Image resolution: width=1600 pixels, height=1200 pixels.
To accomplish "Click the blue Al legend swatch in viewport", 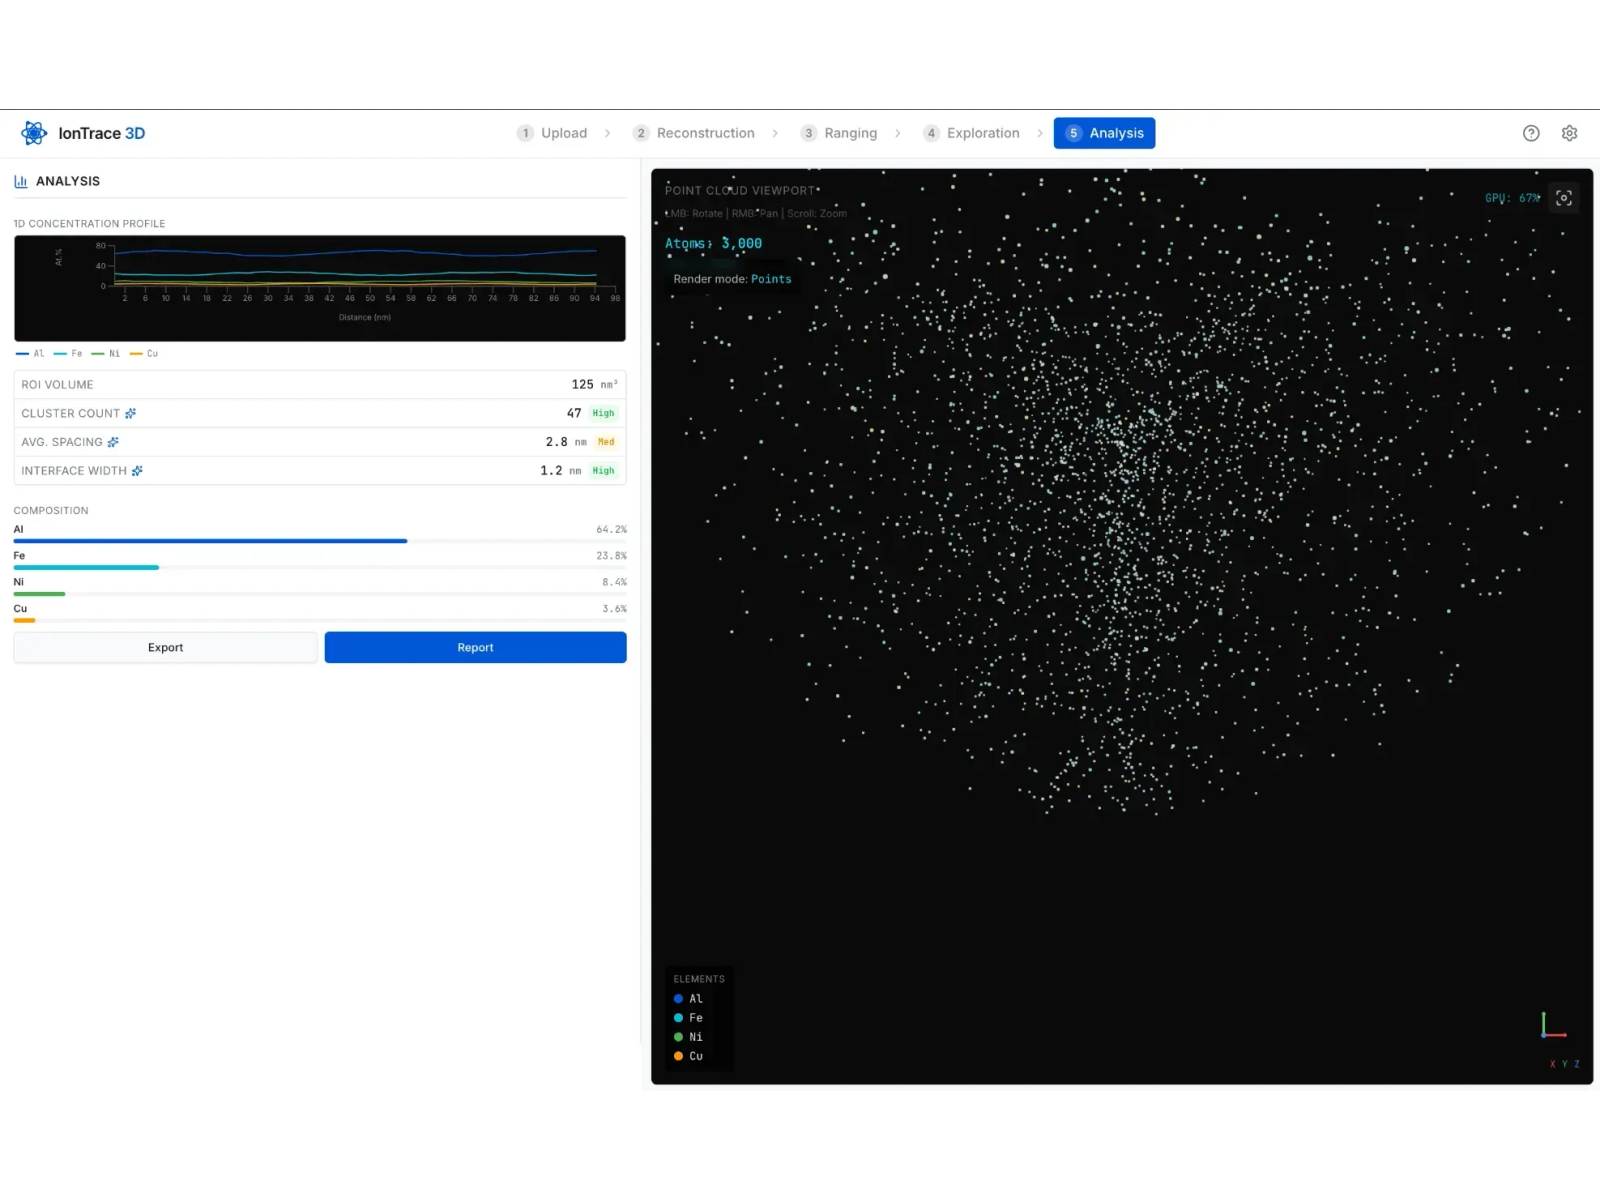I will [x=678, y=999].
